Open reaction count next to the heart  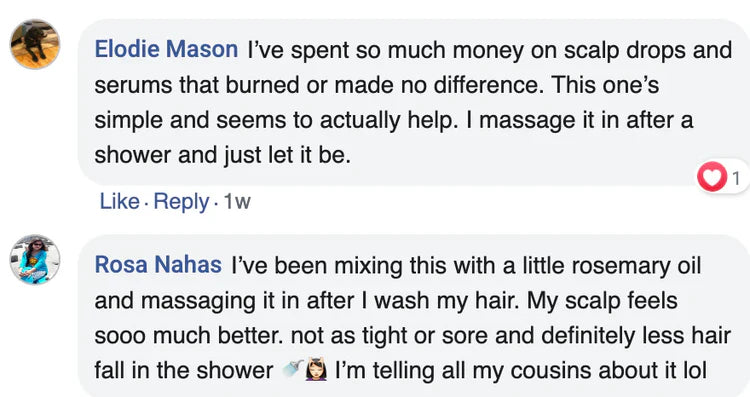coord(736,178)
